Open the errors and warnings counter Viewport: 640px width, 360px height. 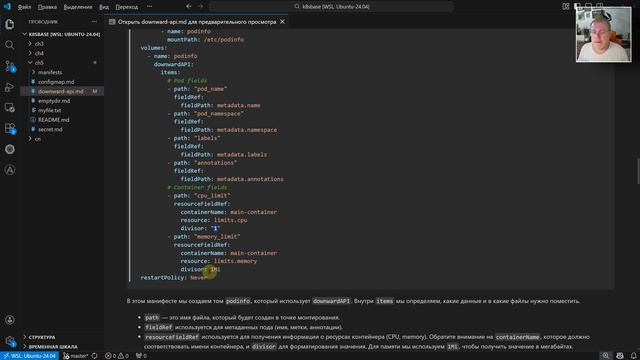pos(117,356)
